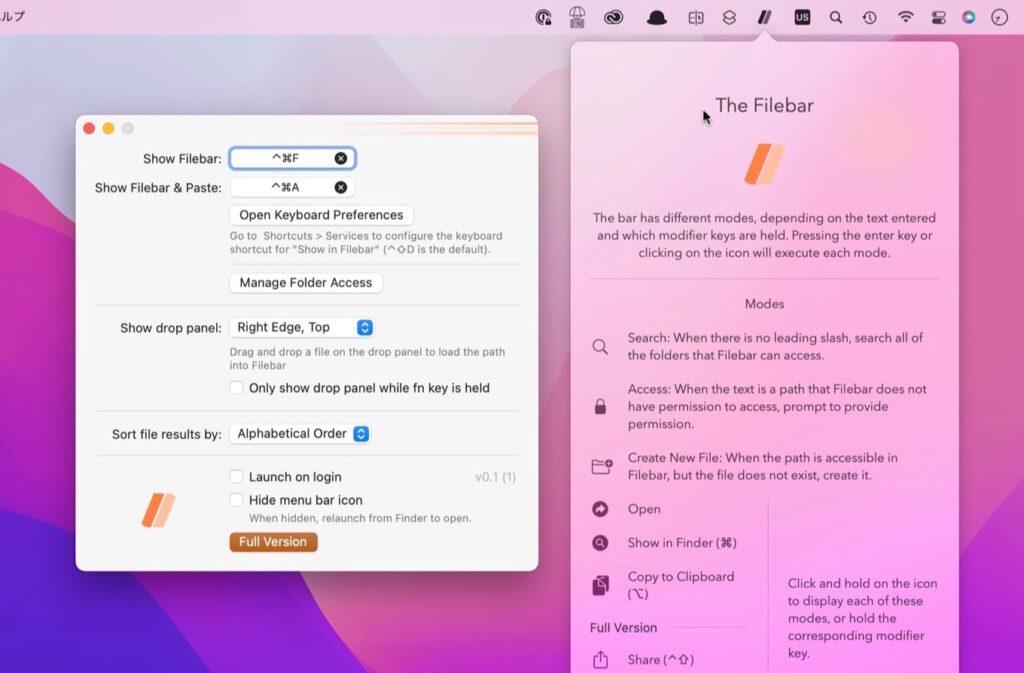Click the Show in Finder icon
Viewport: 1024px width, 673px height.
(x=601, y=543)
